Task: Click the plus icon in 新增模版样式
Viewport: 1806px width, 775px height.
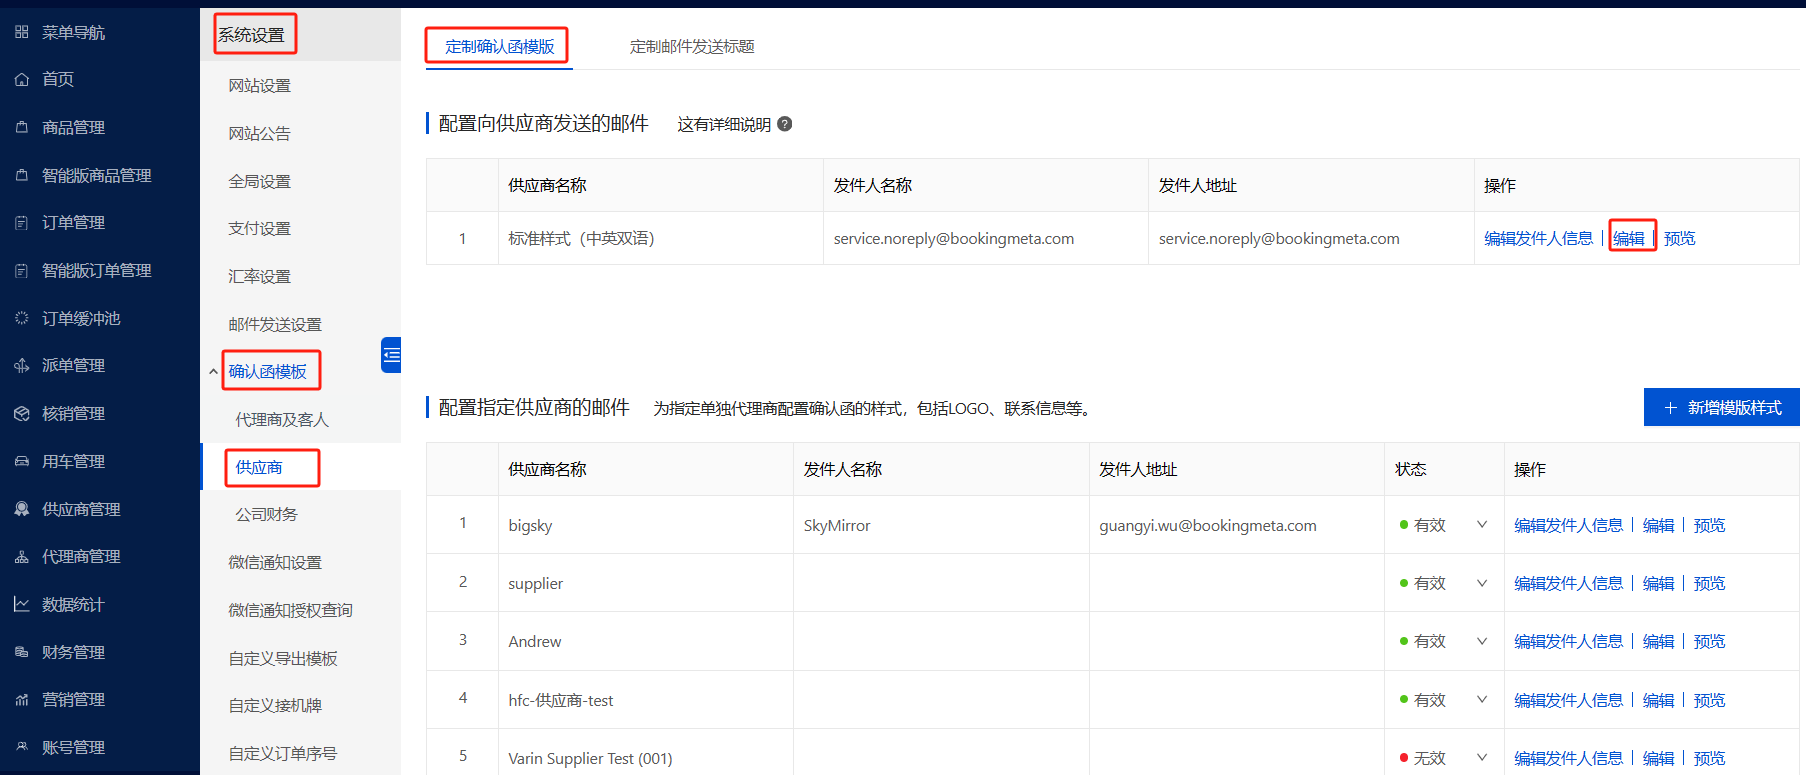Action: tap(1670, 408)
